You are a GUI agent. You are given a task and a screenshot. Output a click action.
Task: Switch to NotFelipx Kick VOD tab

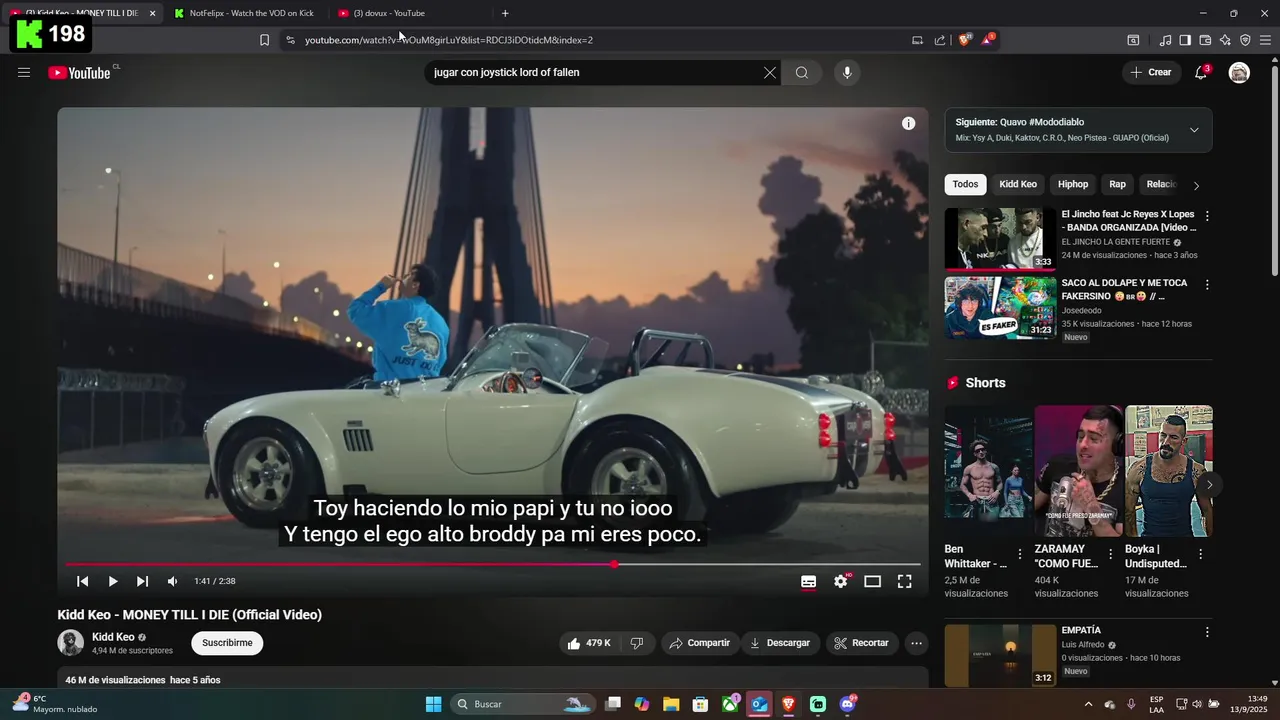coord(244,13)
